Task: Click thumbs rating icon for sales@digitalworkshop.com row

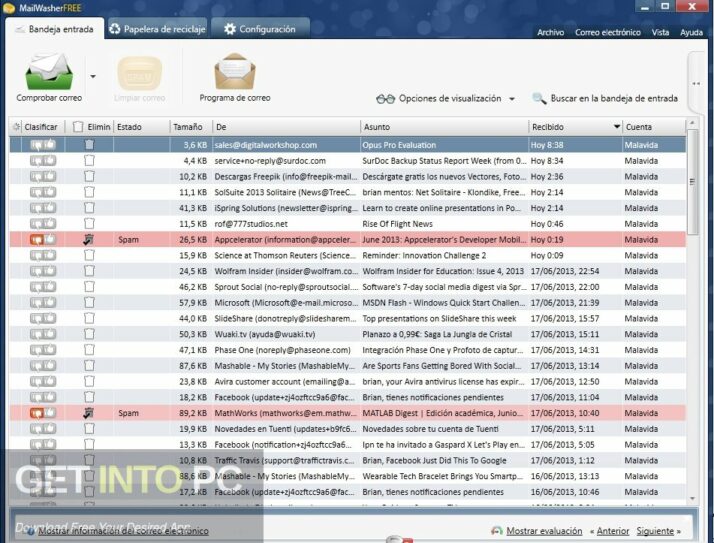Action: click(43, 145)
